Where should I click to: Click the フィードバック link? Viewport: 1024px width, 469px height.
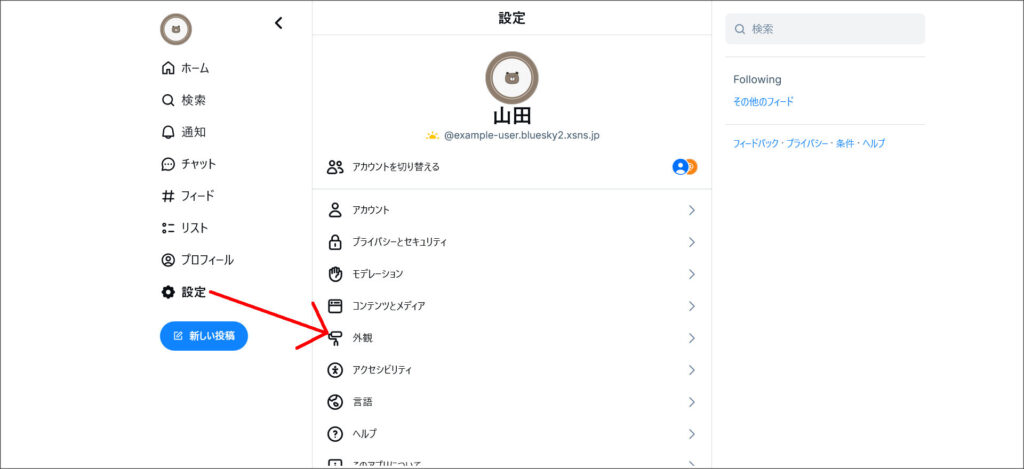coord(758,144)
